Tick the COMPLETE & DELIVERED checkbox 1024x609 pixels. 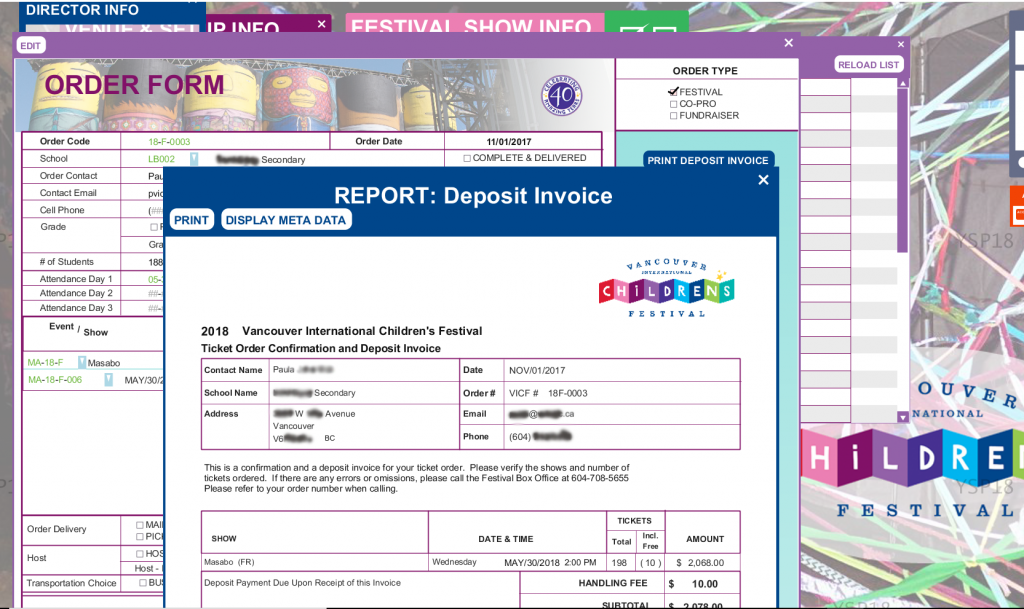click(467, 158)
